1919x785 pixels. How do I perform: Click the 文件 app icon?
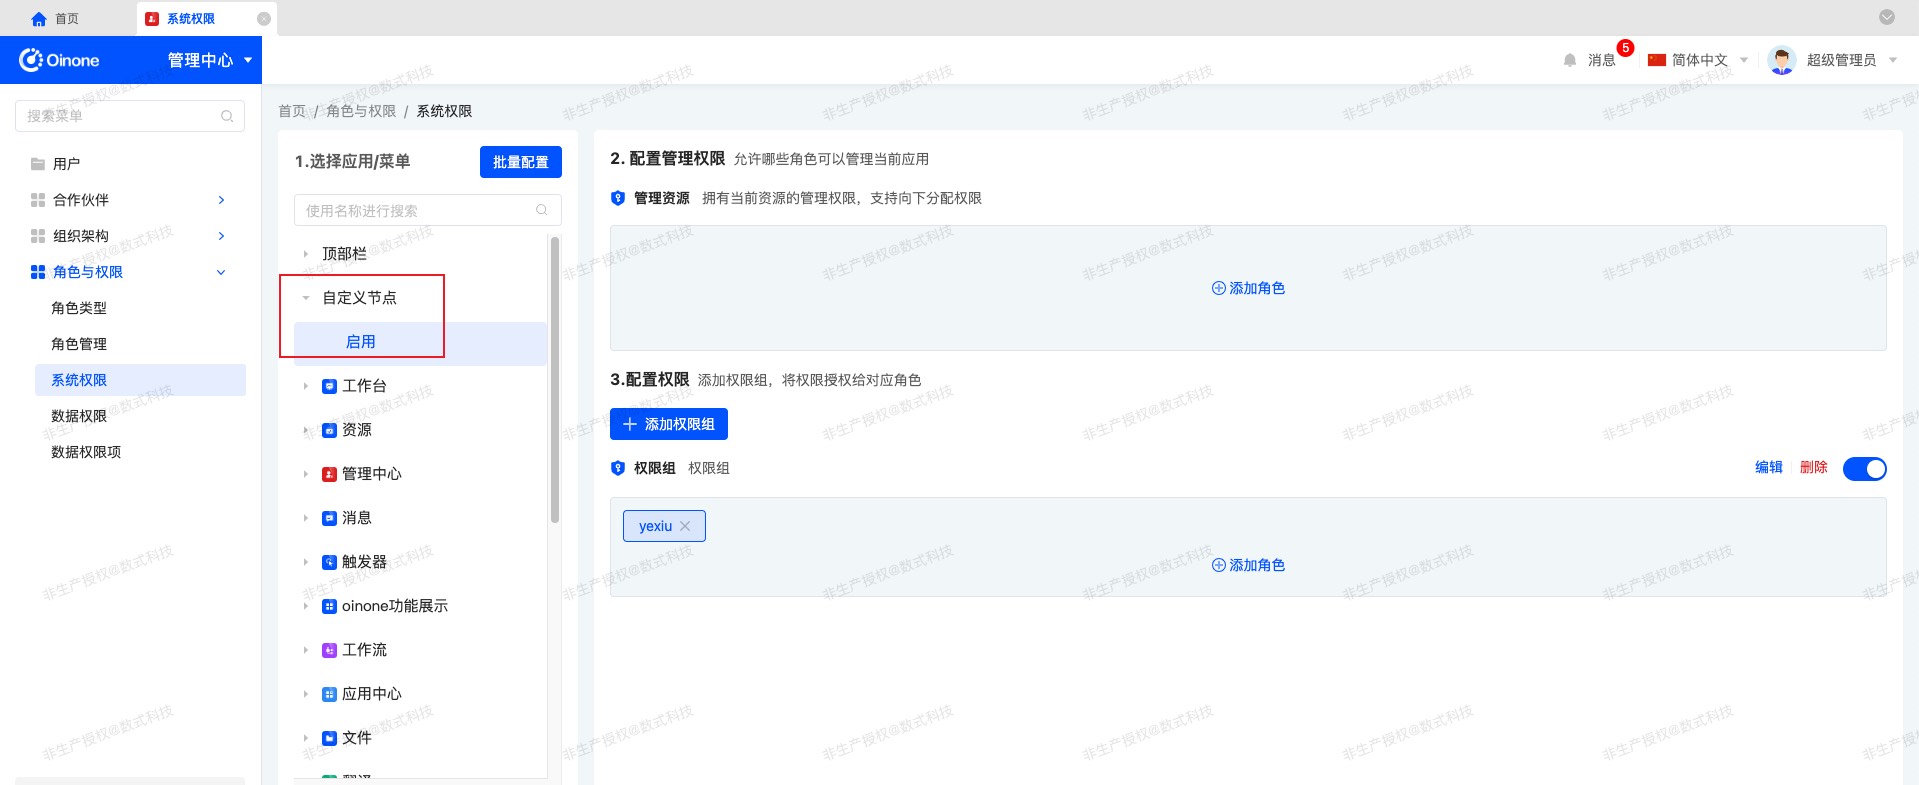tap(329, 738)
